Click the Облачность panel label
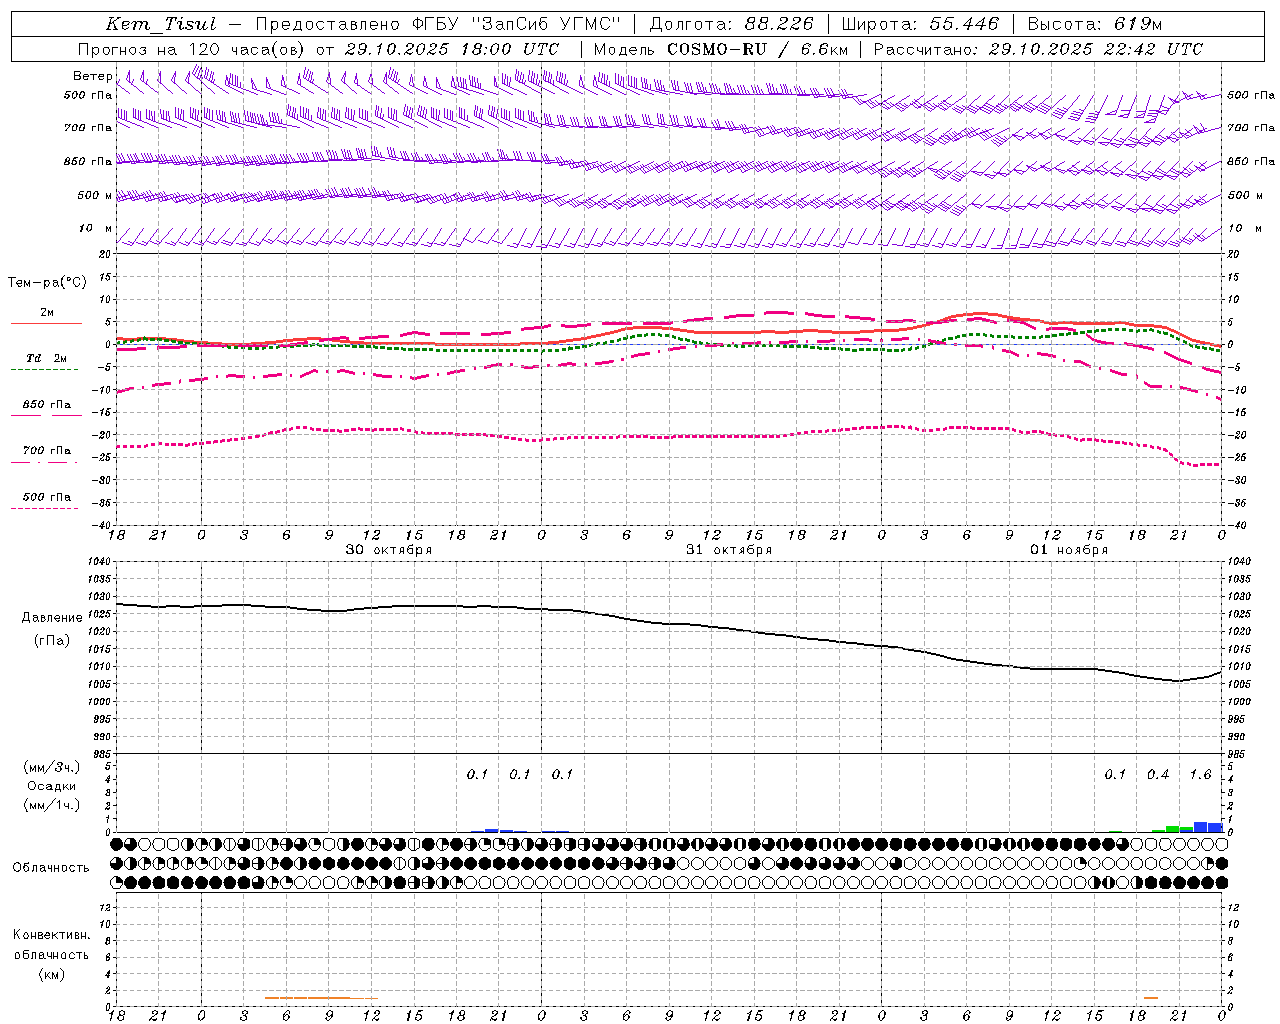Viewport: 1280px width, 1024px height. coord(51,868)
